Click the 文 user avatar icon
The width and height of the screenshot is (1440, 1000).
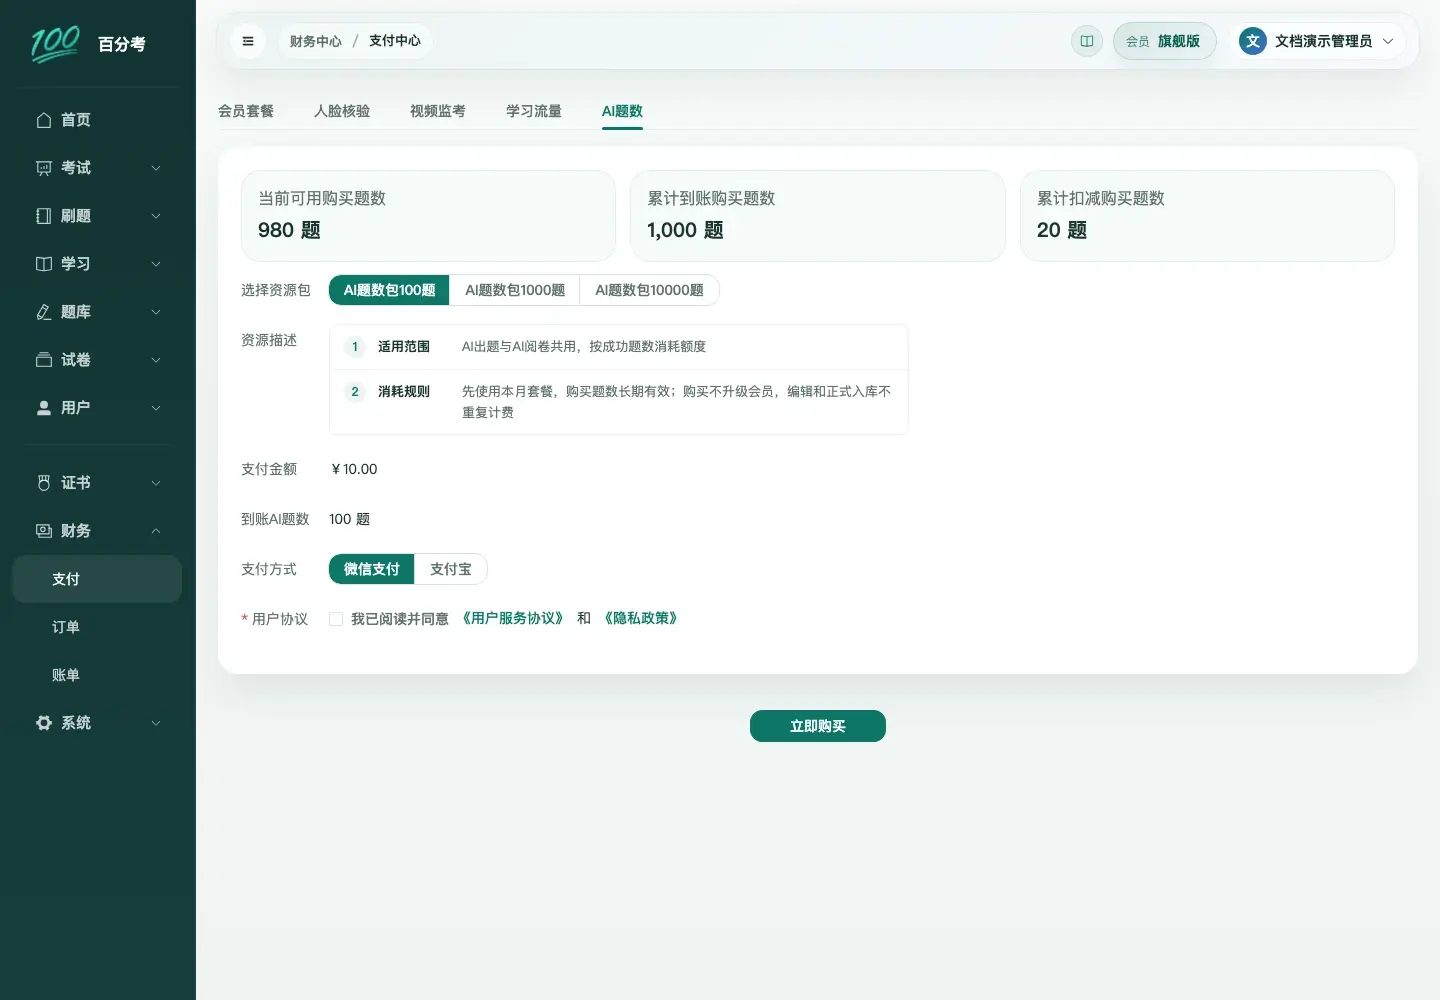click(1253, 41)
